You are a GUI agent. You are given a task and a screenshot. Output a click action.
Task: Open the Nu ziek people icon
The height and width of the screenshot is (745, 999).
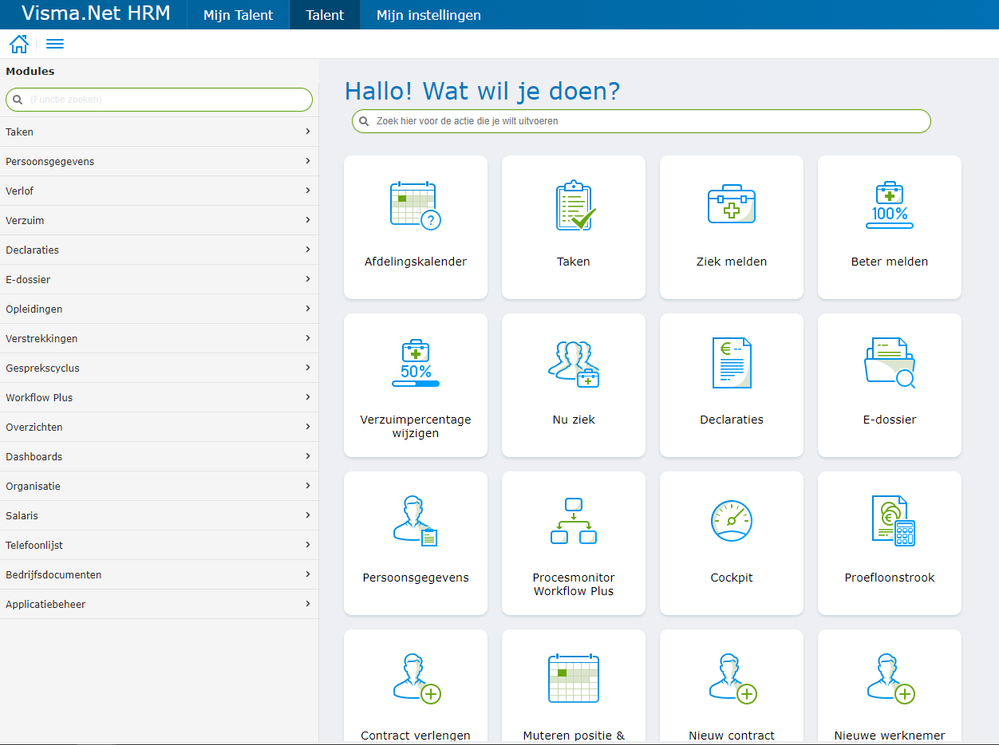click(x=573, y=364)
